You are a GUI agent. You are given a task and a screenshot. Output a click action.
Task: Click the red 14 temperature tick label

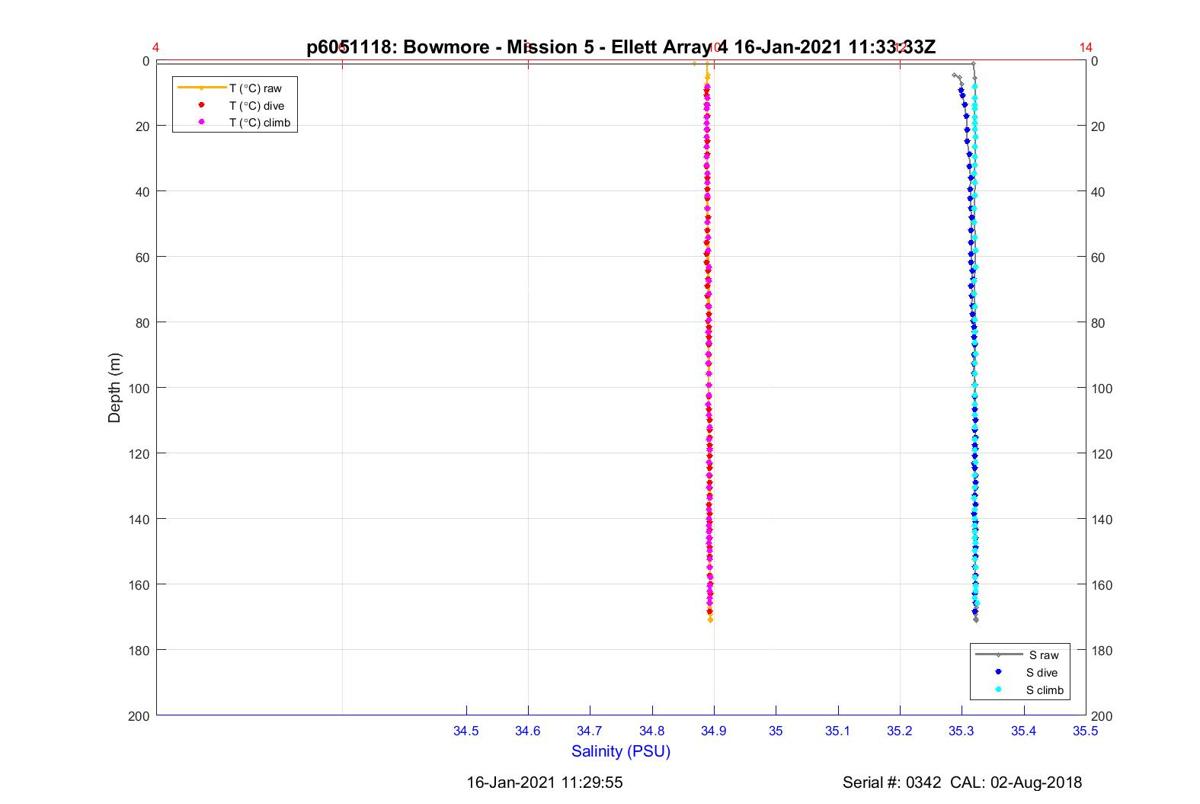[x=1086, y=47]
